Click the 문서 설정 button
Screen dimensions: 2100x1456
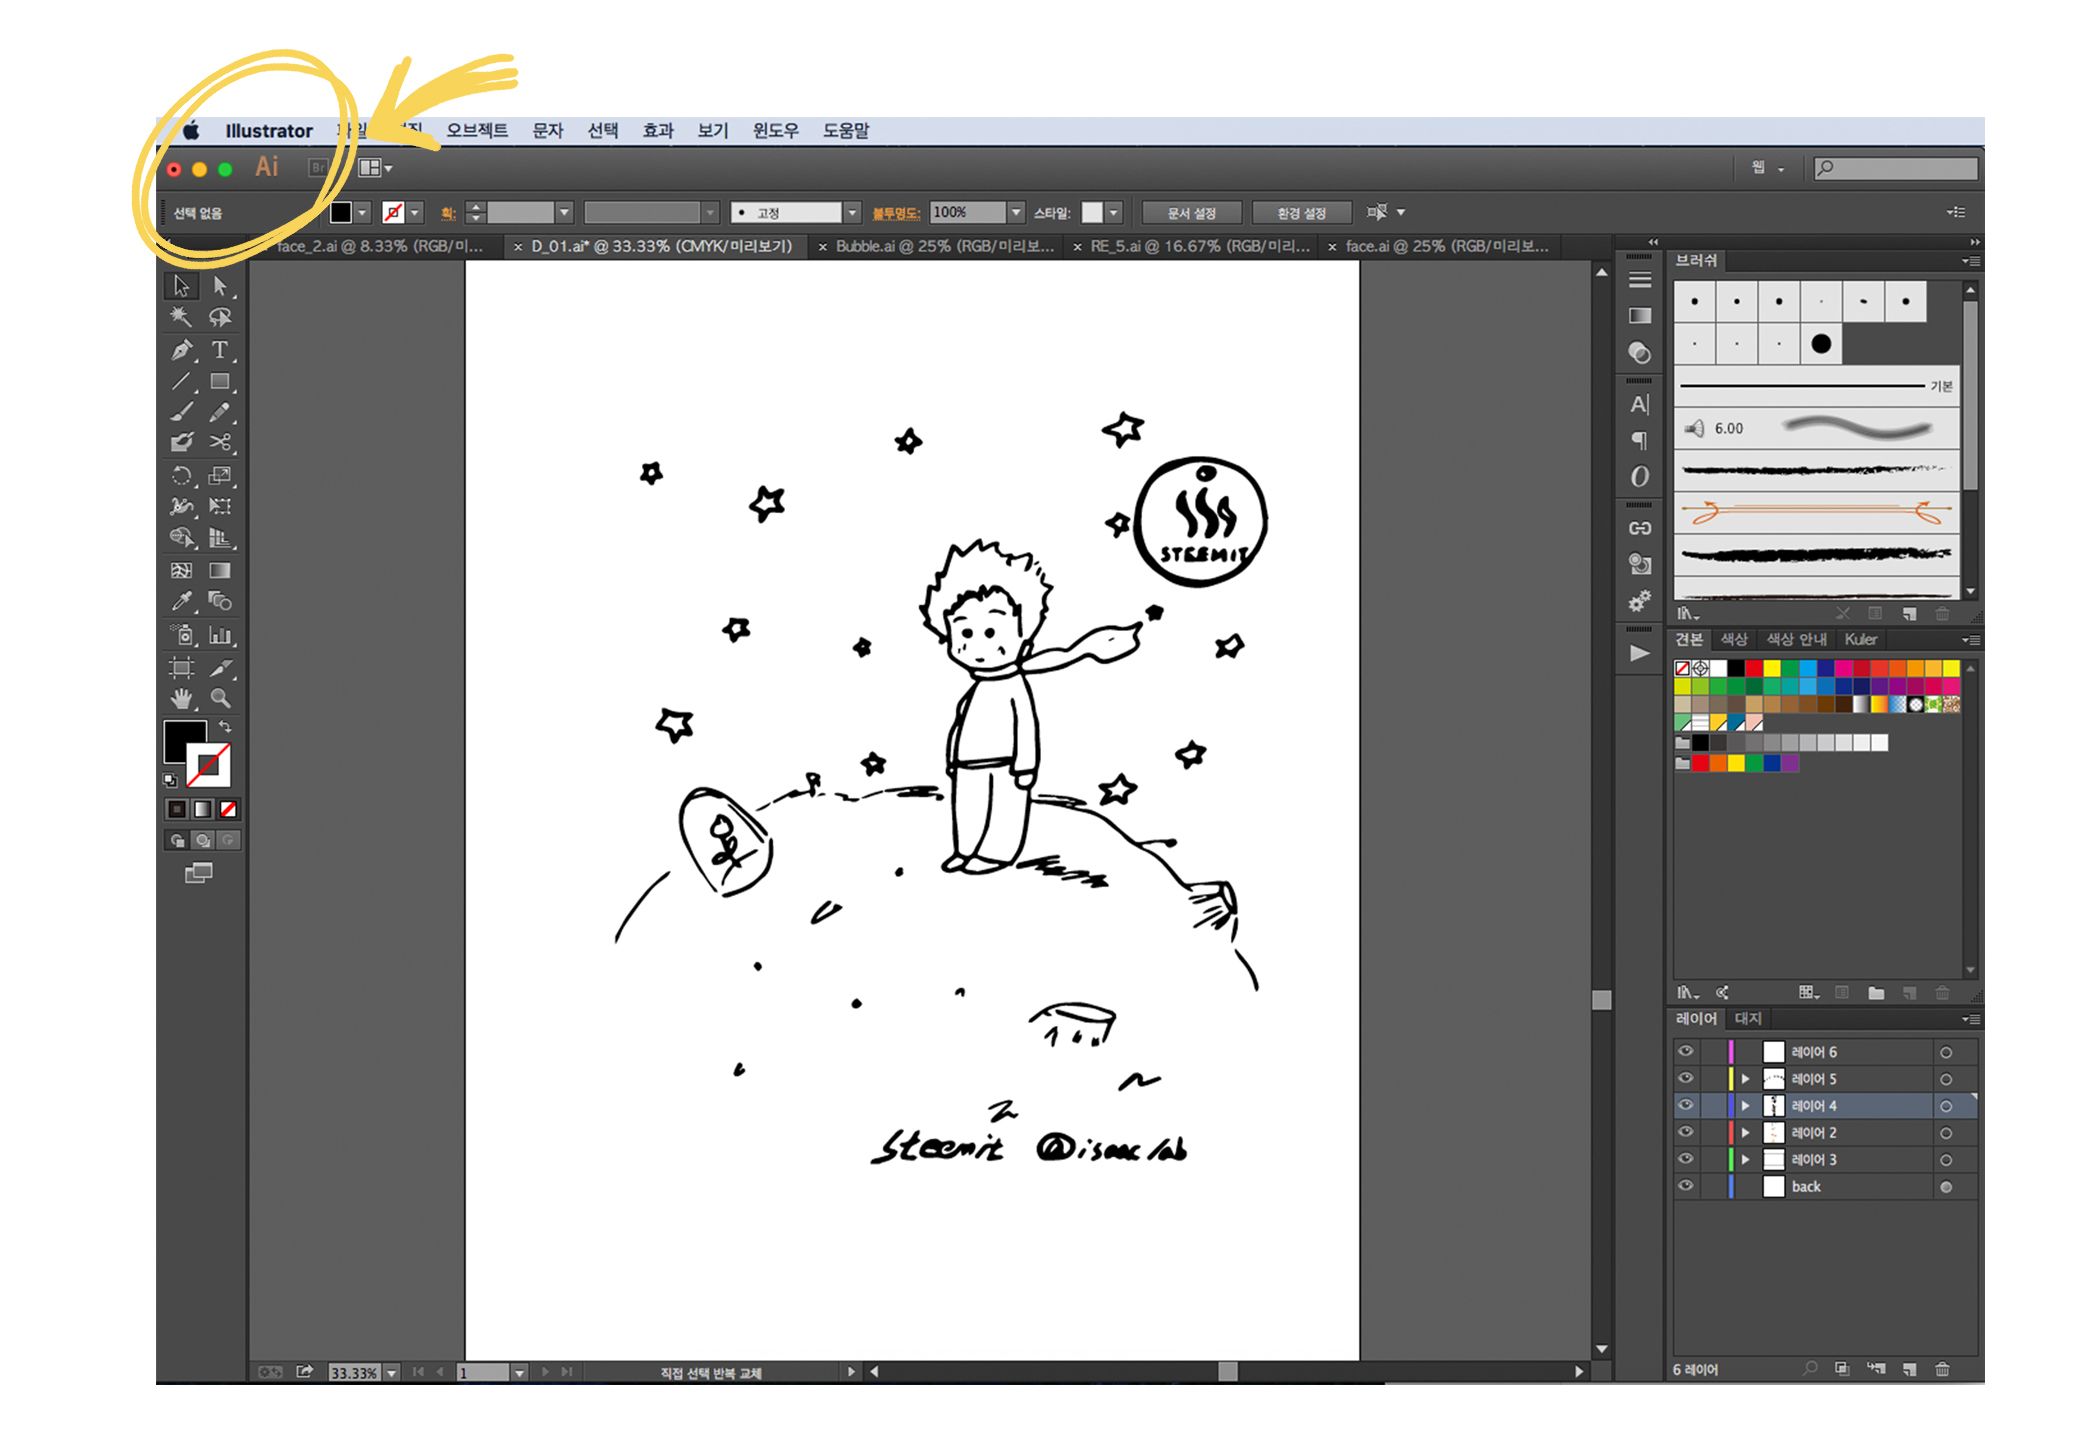coord(1191,213)
